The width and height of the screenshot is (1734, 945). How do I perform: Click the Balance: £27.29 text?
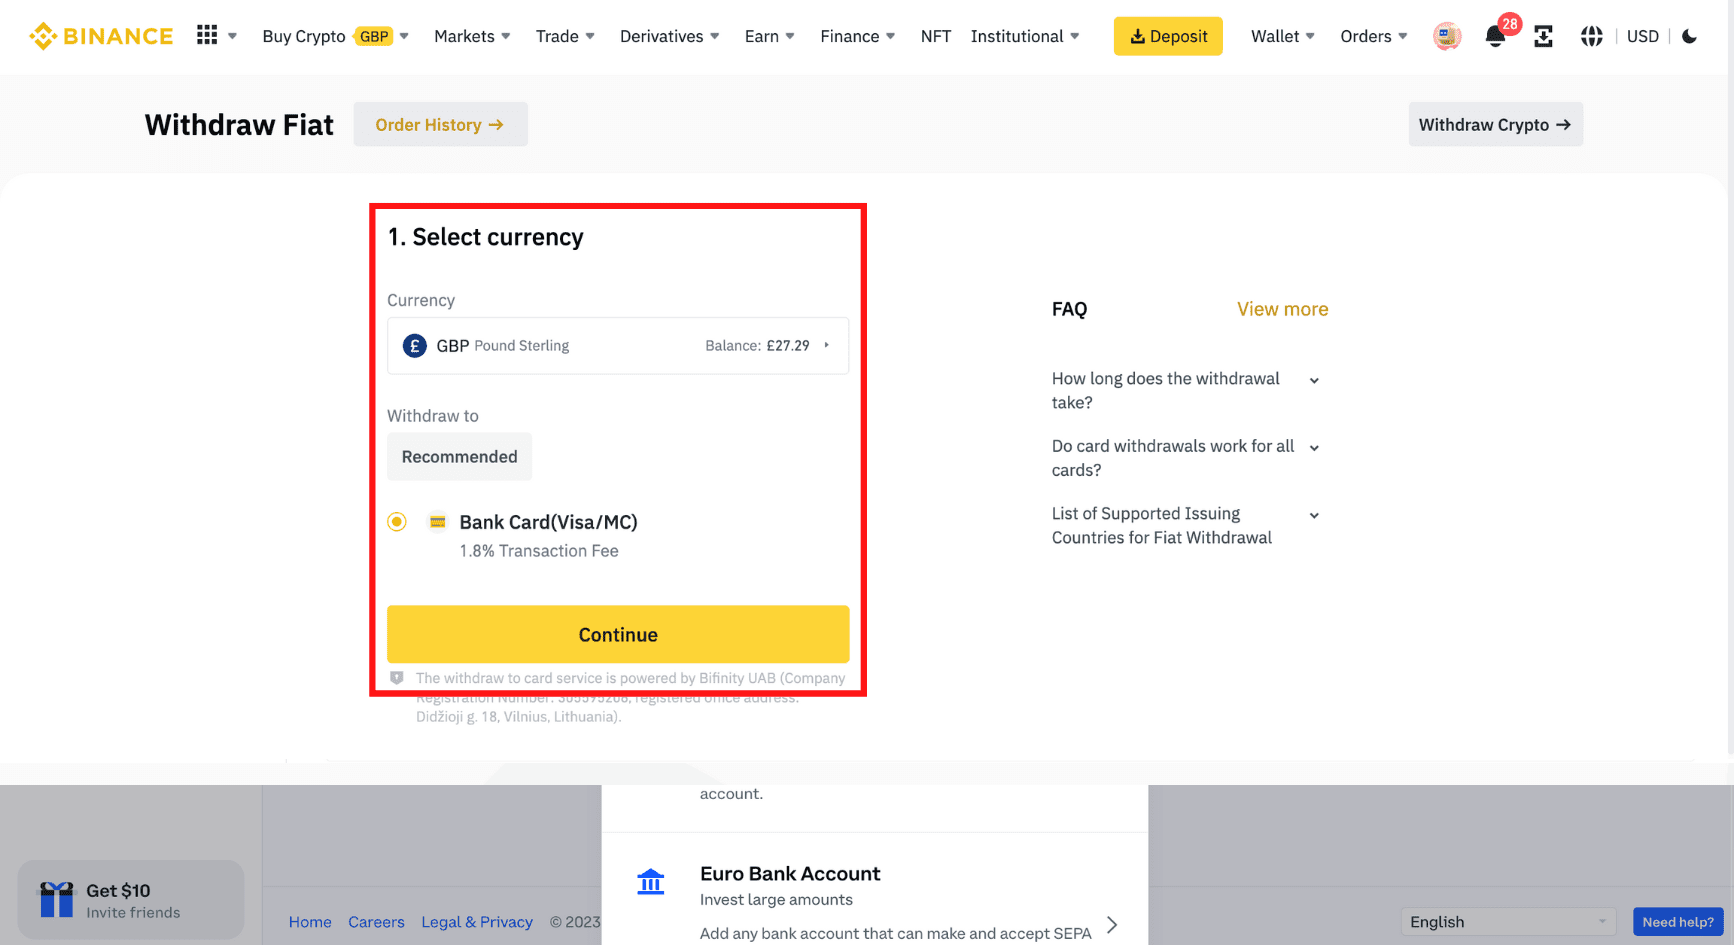coord(757,346)
